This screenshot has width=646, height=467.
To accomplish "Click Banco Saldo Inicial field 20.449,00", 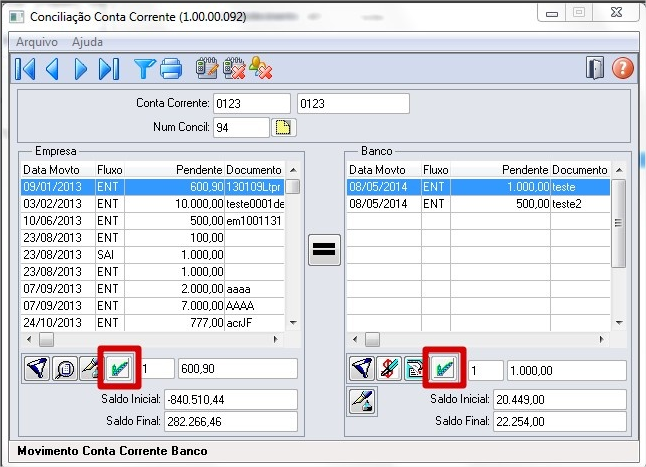I will click(x=560, y=399).
